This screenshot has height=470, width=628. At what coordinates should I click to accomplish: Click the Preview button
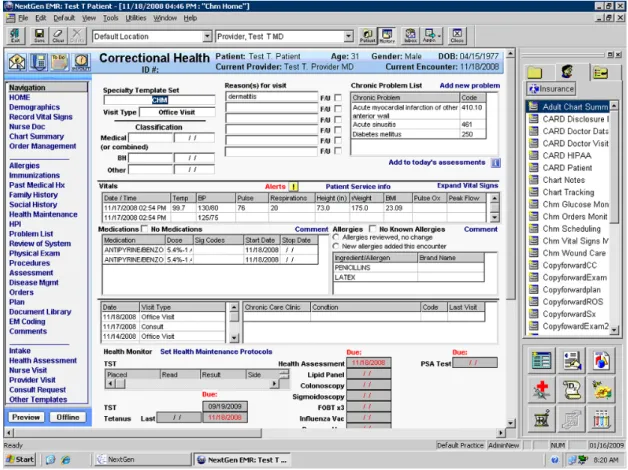tap(26, 417)
